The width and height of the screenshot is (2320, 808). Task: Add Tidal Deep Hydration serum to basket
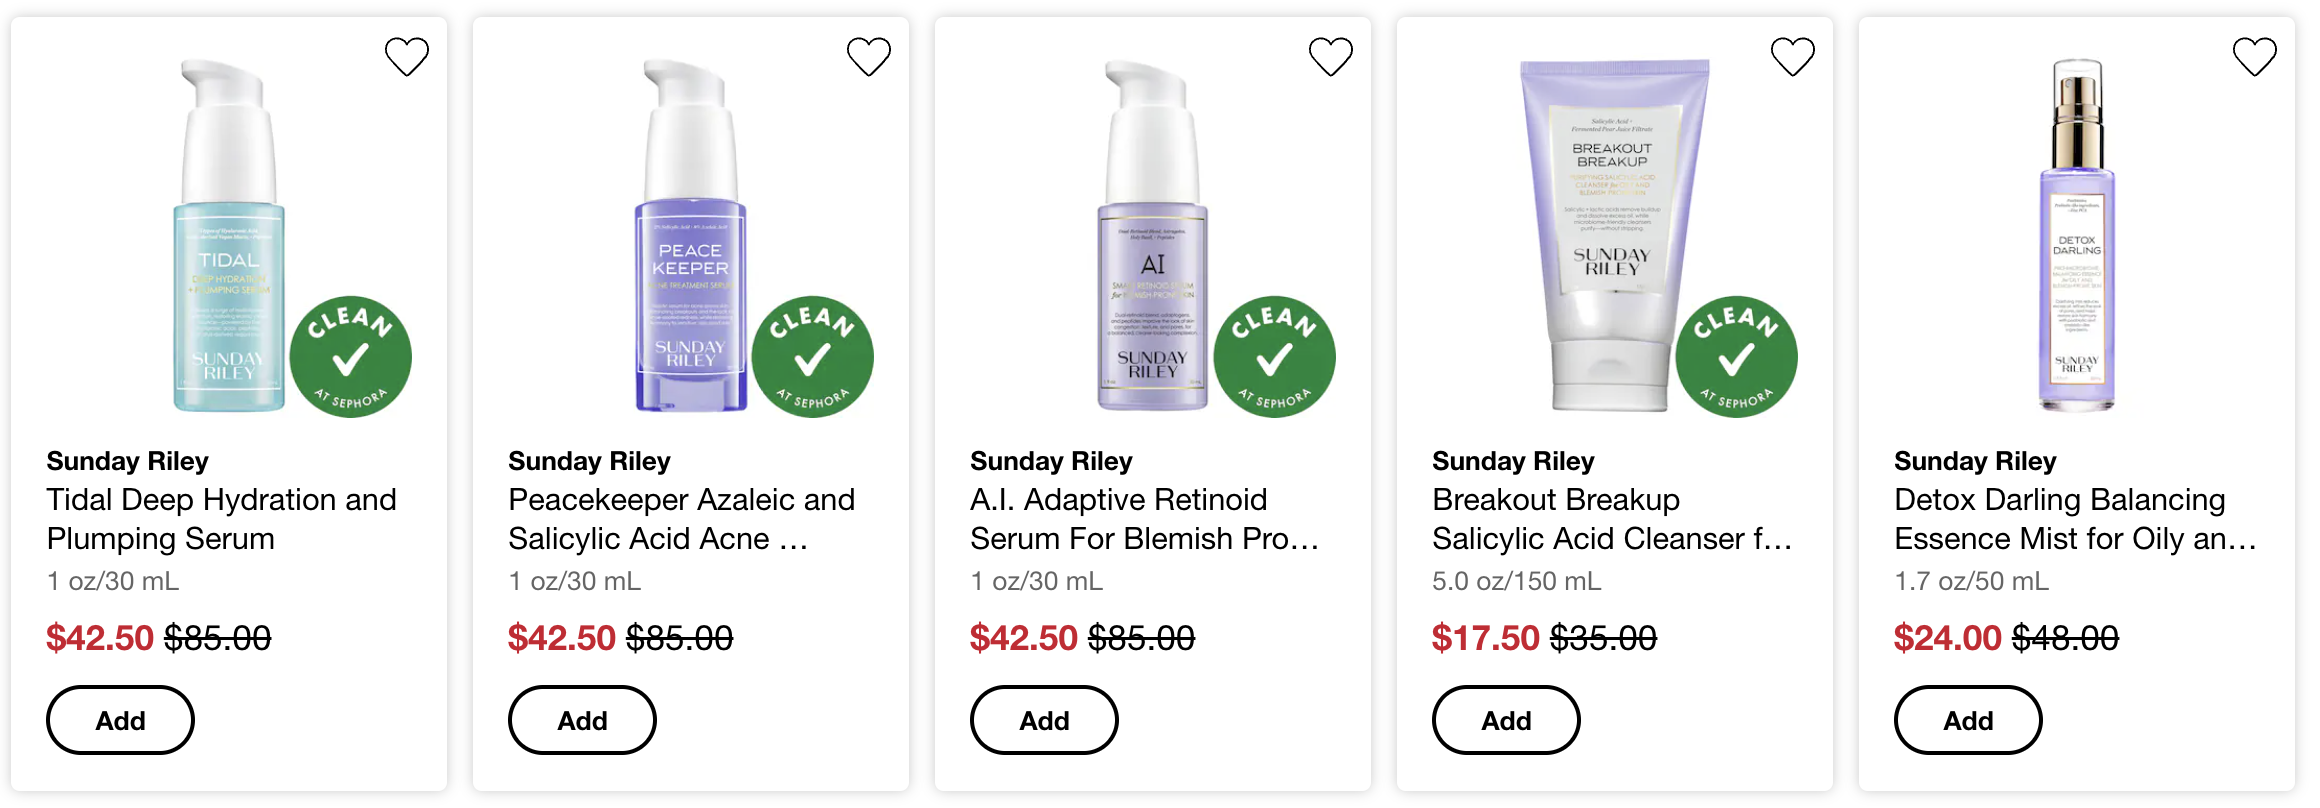[x=120, y=720]
